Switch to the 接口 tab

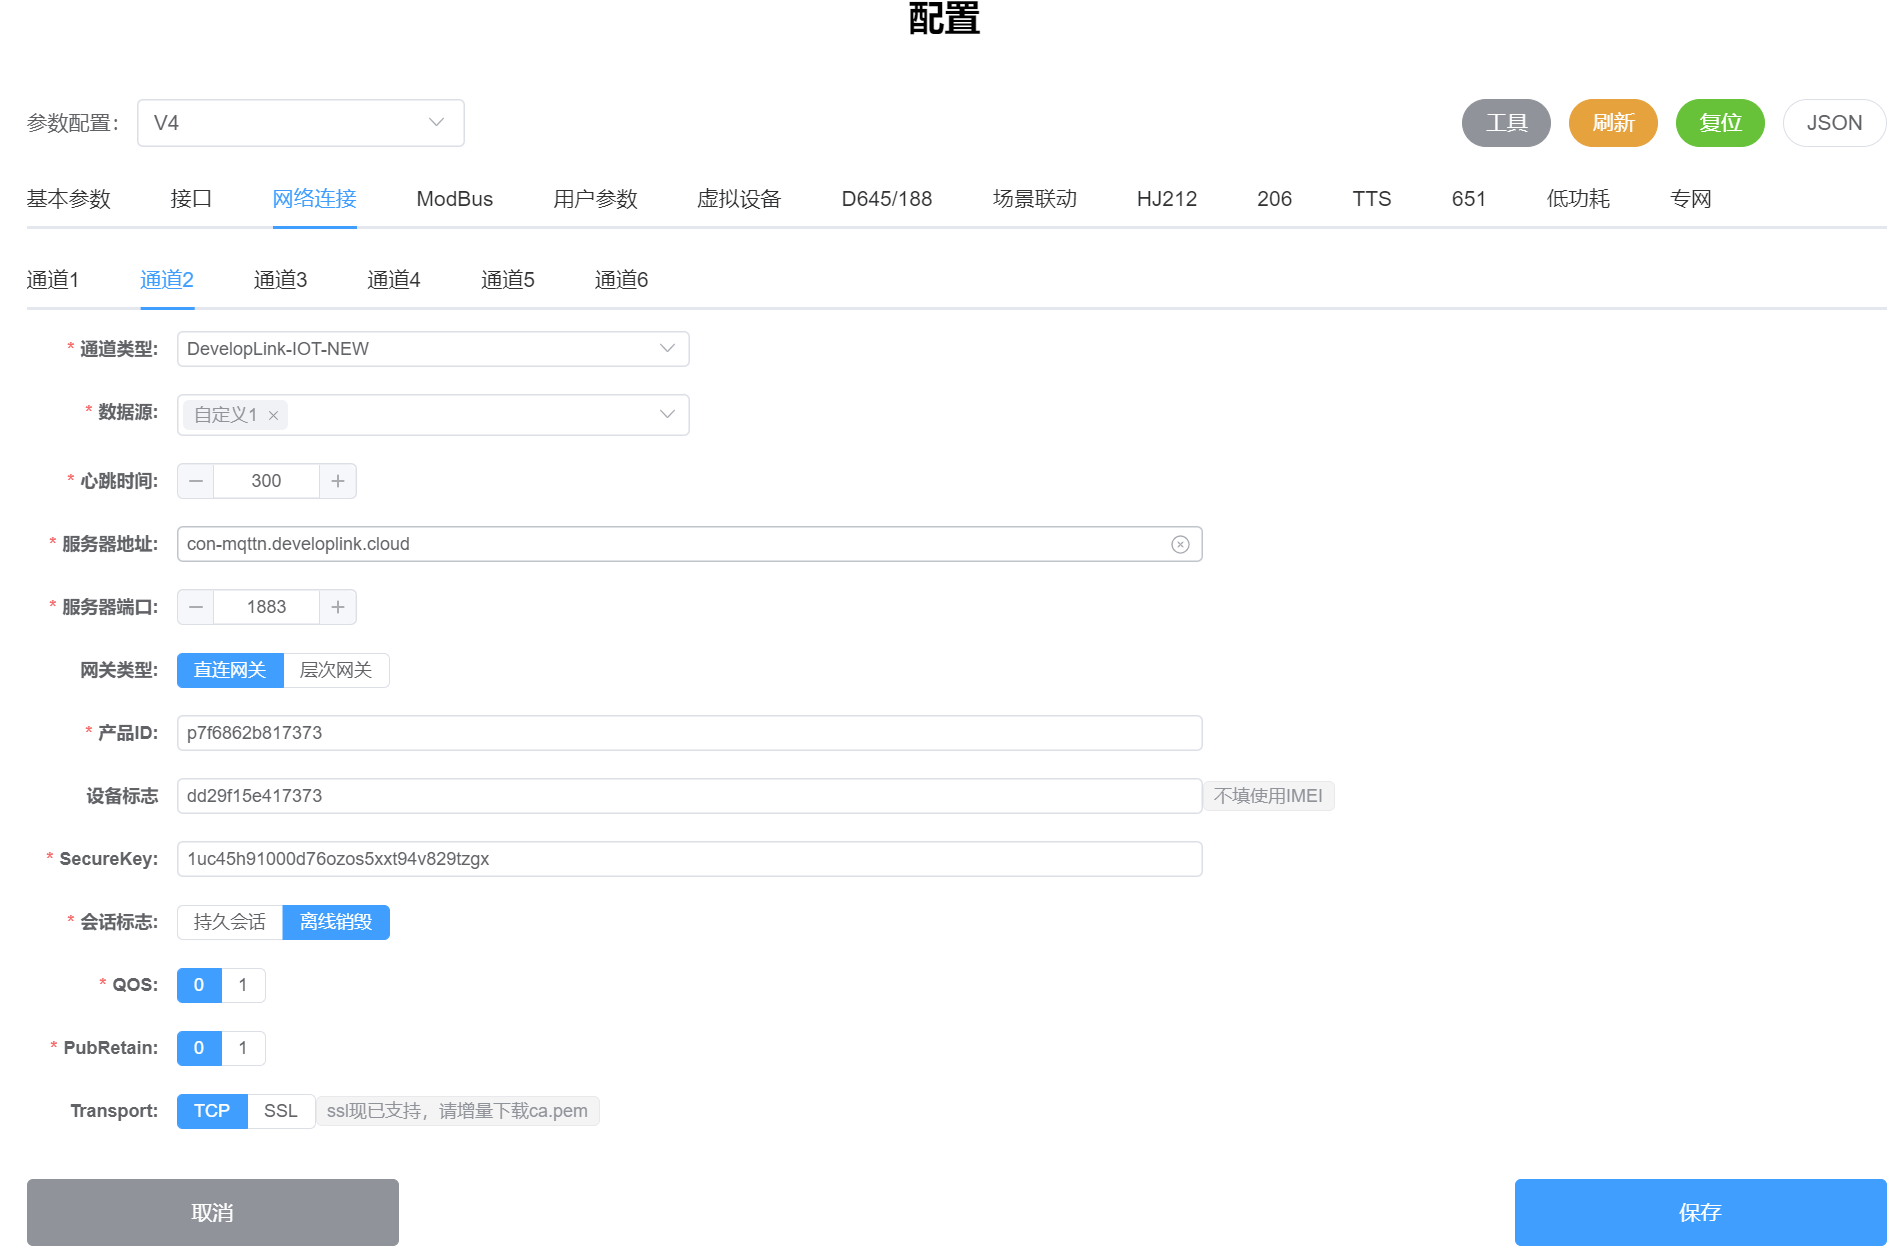191,199
